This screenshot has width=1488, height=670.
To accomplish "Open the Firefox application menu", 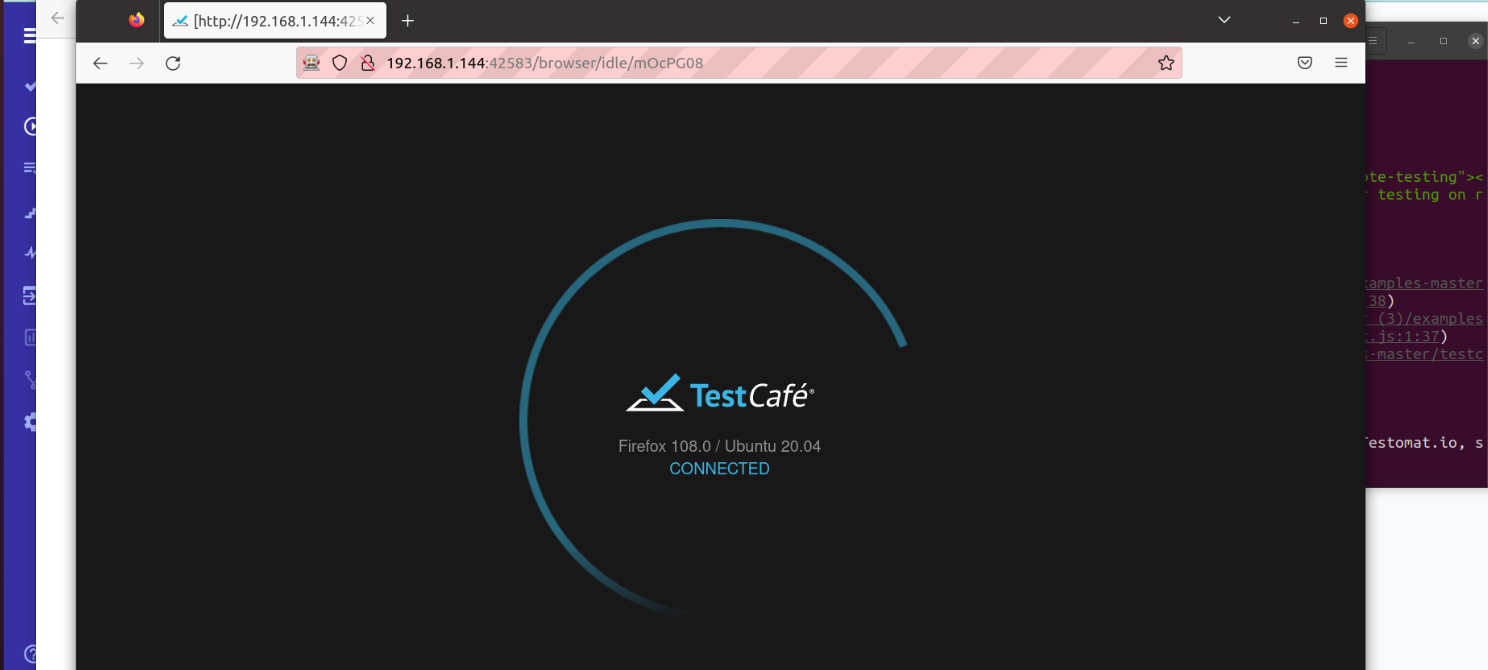I will click(x=1341, y=62).
